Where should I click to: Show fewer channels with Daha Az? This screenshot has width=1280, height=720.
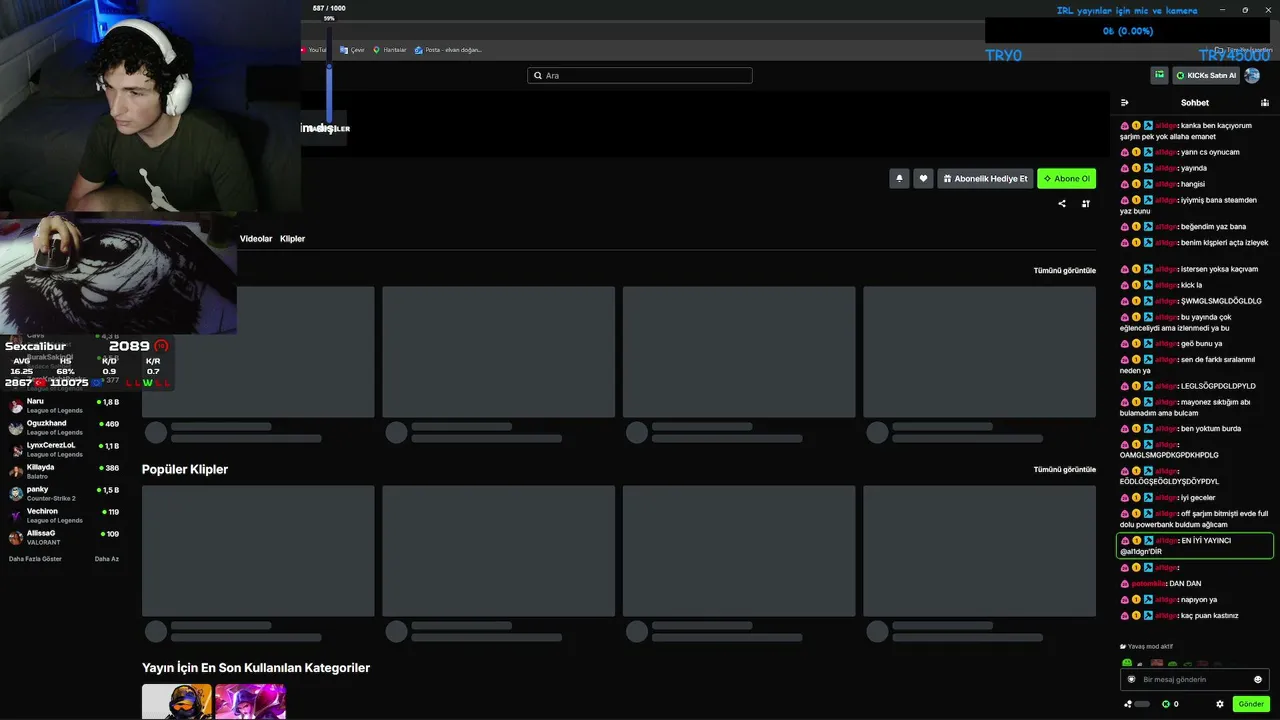point(107,559)
